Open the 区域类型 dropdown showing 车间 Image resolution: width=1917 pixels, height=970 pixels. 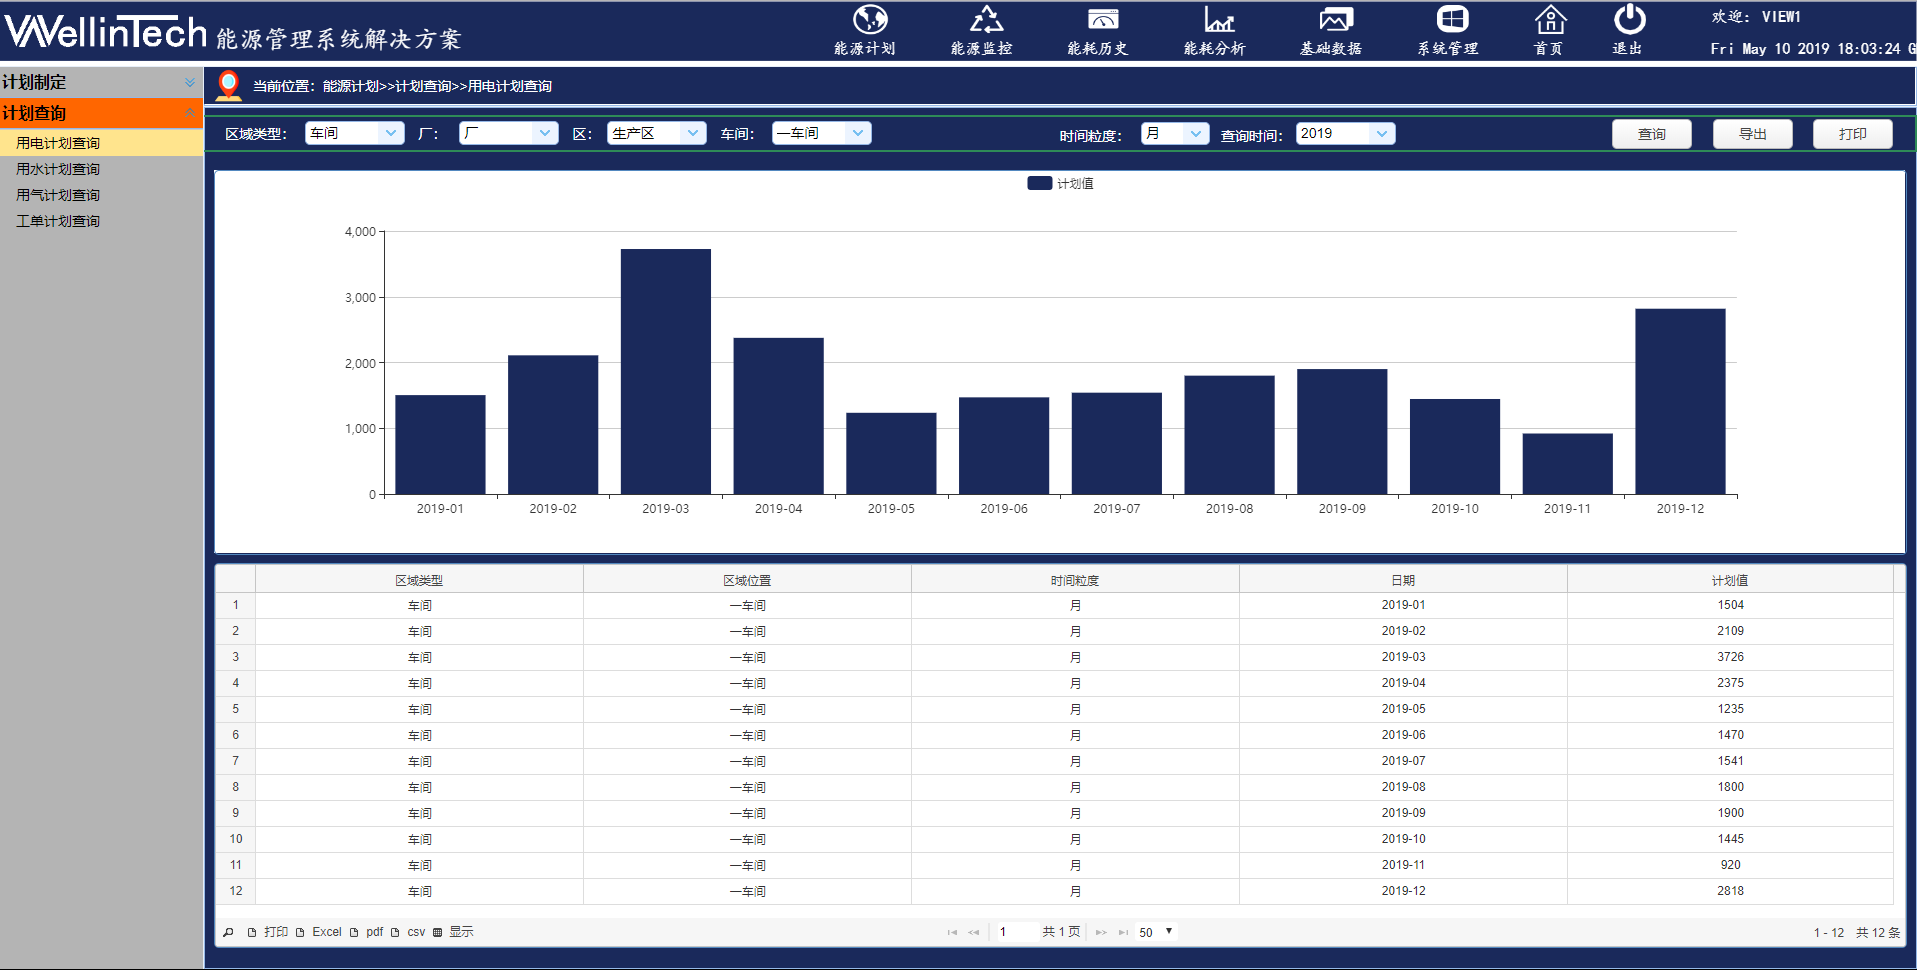(x=354, y=133)
